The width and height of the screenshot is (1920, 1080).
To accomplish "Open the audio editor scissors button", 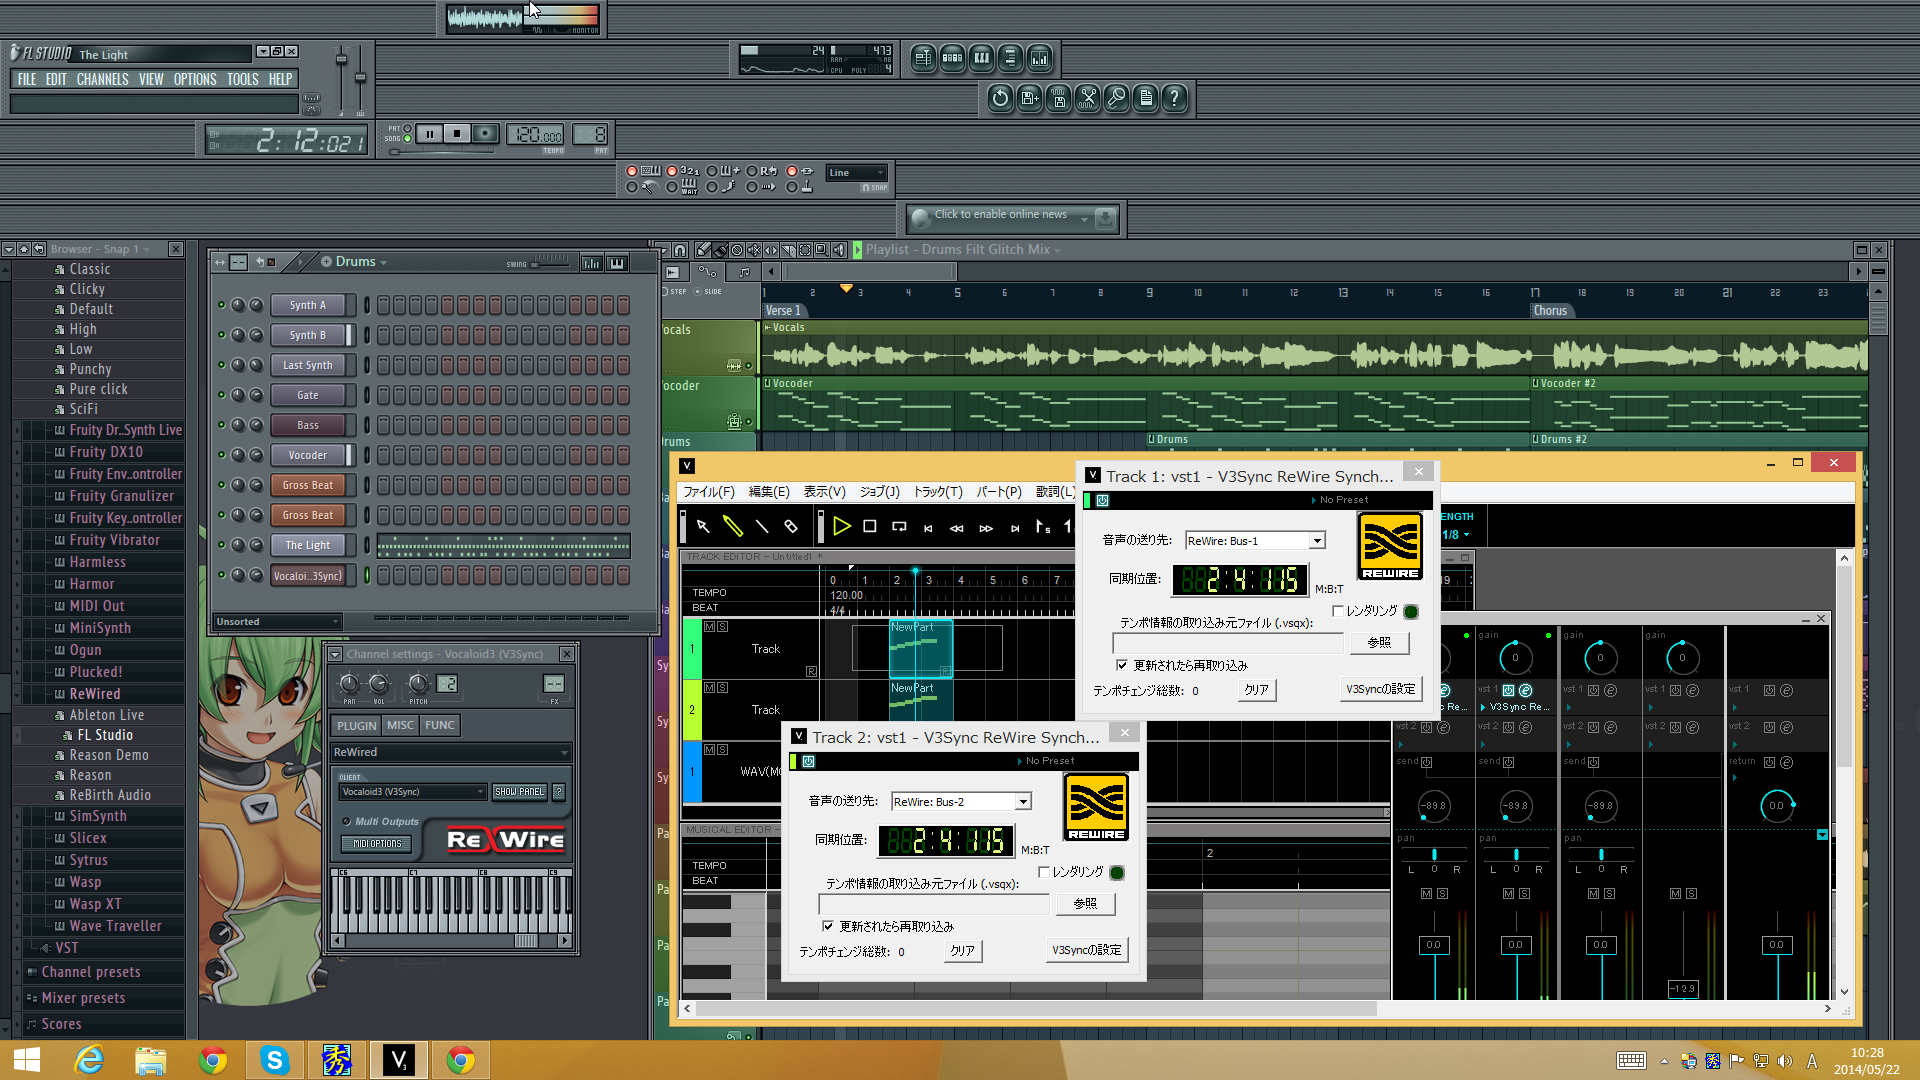I will (1087, 98).
